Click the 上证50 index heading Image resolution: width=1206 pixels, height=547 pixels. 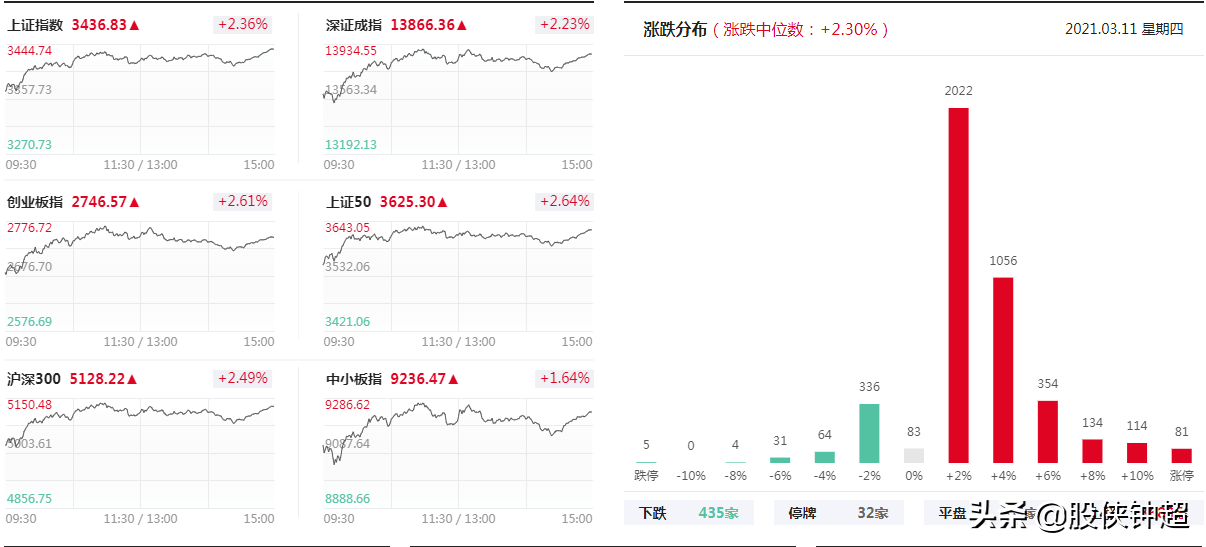349,202
